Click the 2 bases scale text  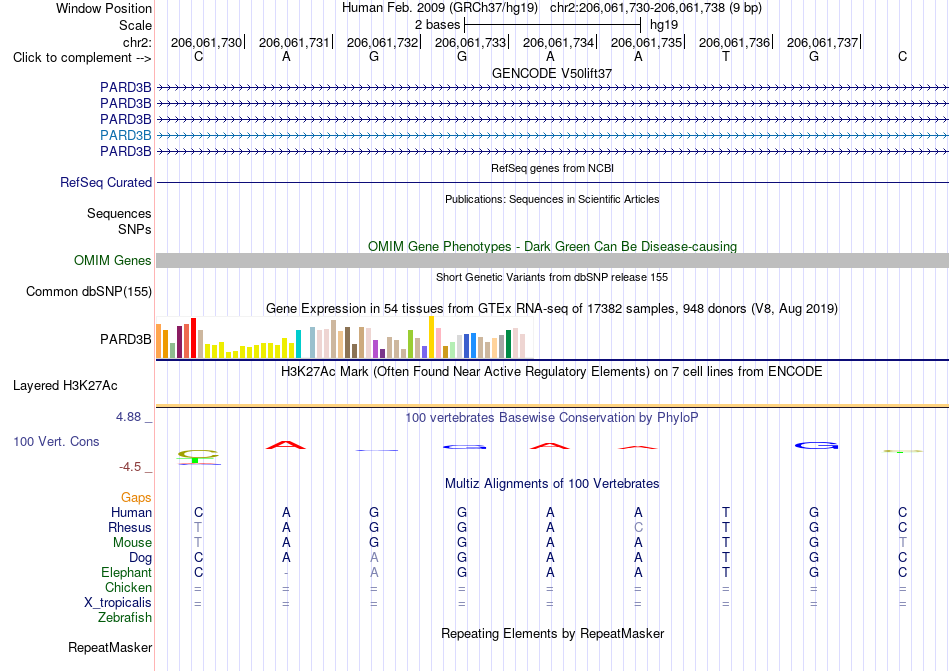pos(437,25)
